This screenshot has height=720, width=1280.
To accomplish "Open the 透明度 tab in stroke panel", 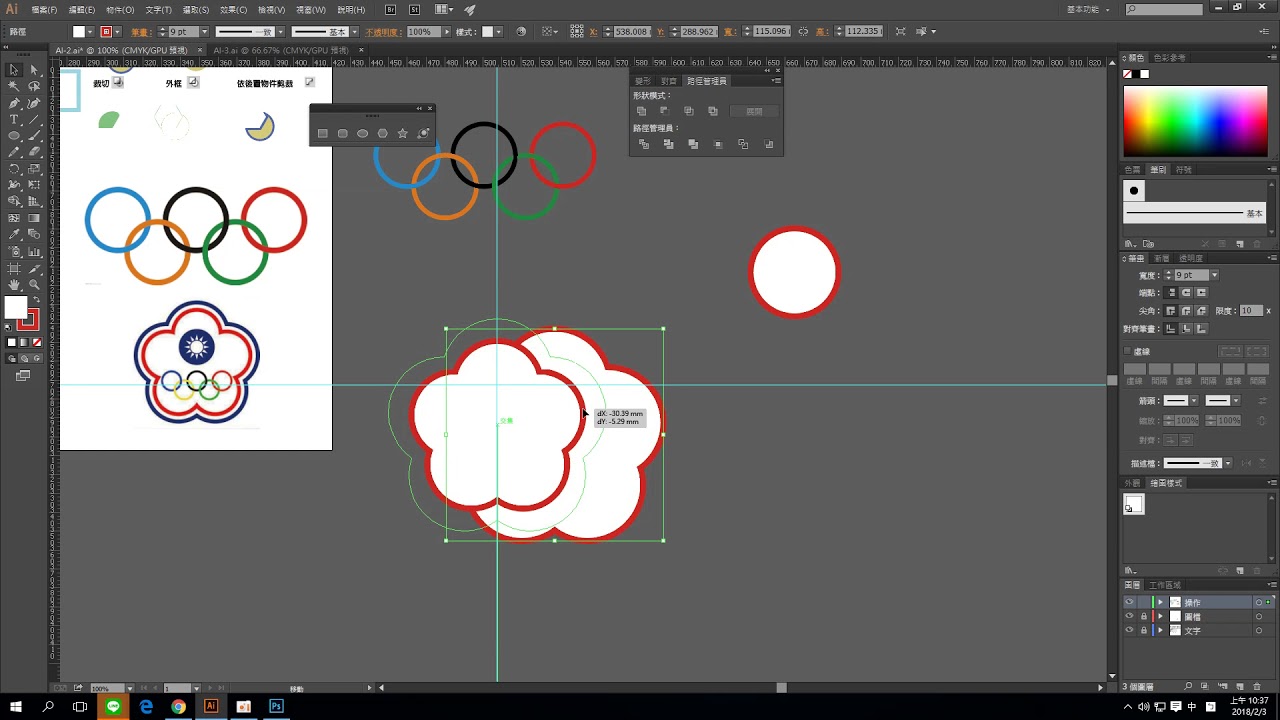I will [1190, 258].
